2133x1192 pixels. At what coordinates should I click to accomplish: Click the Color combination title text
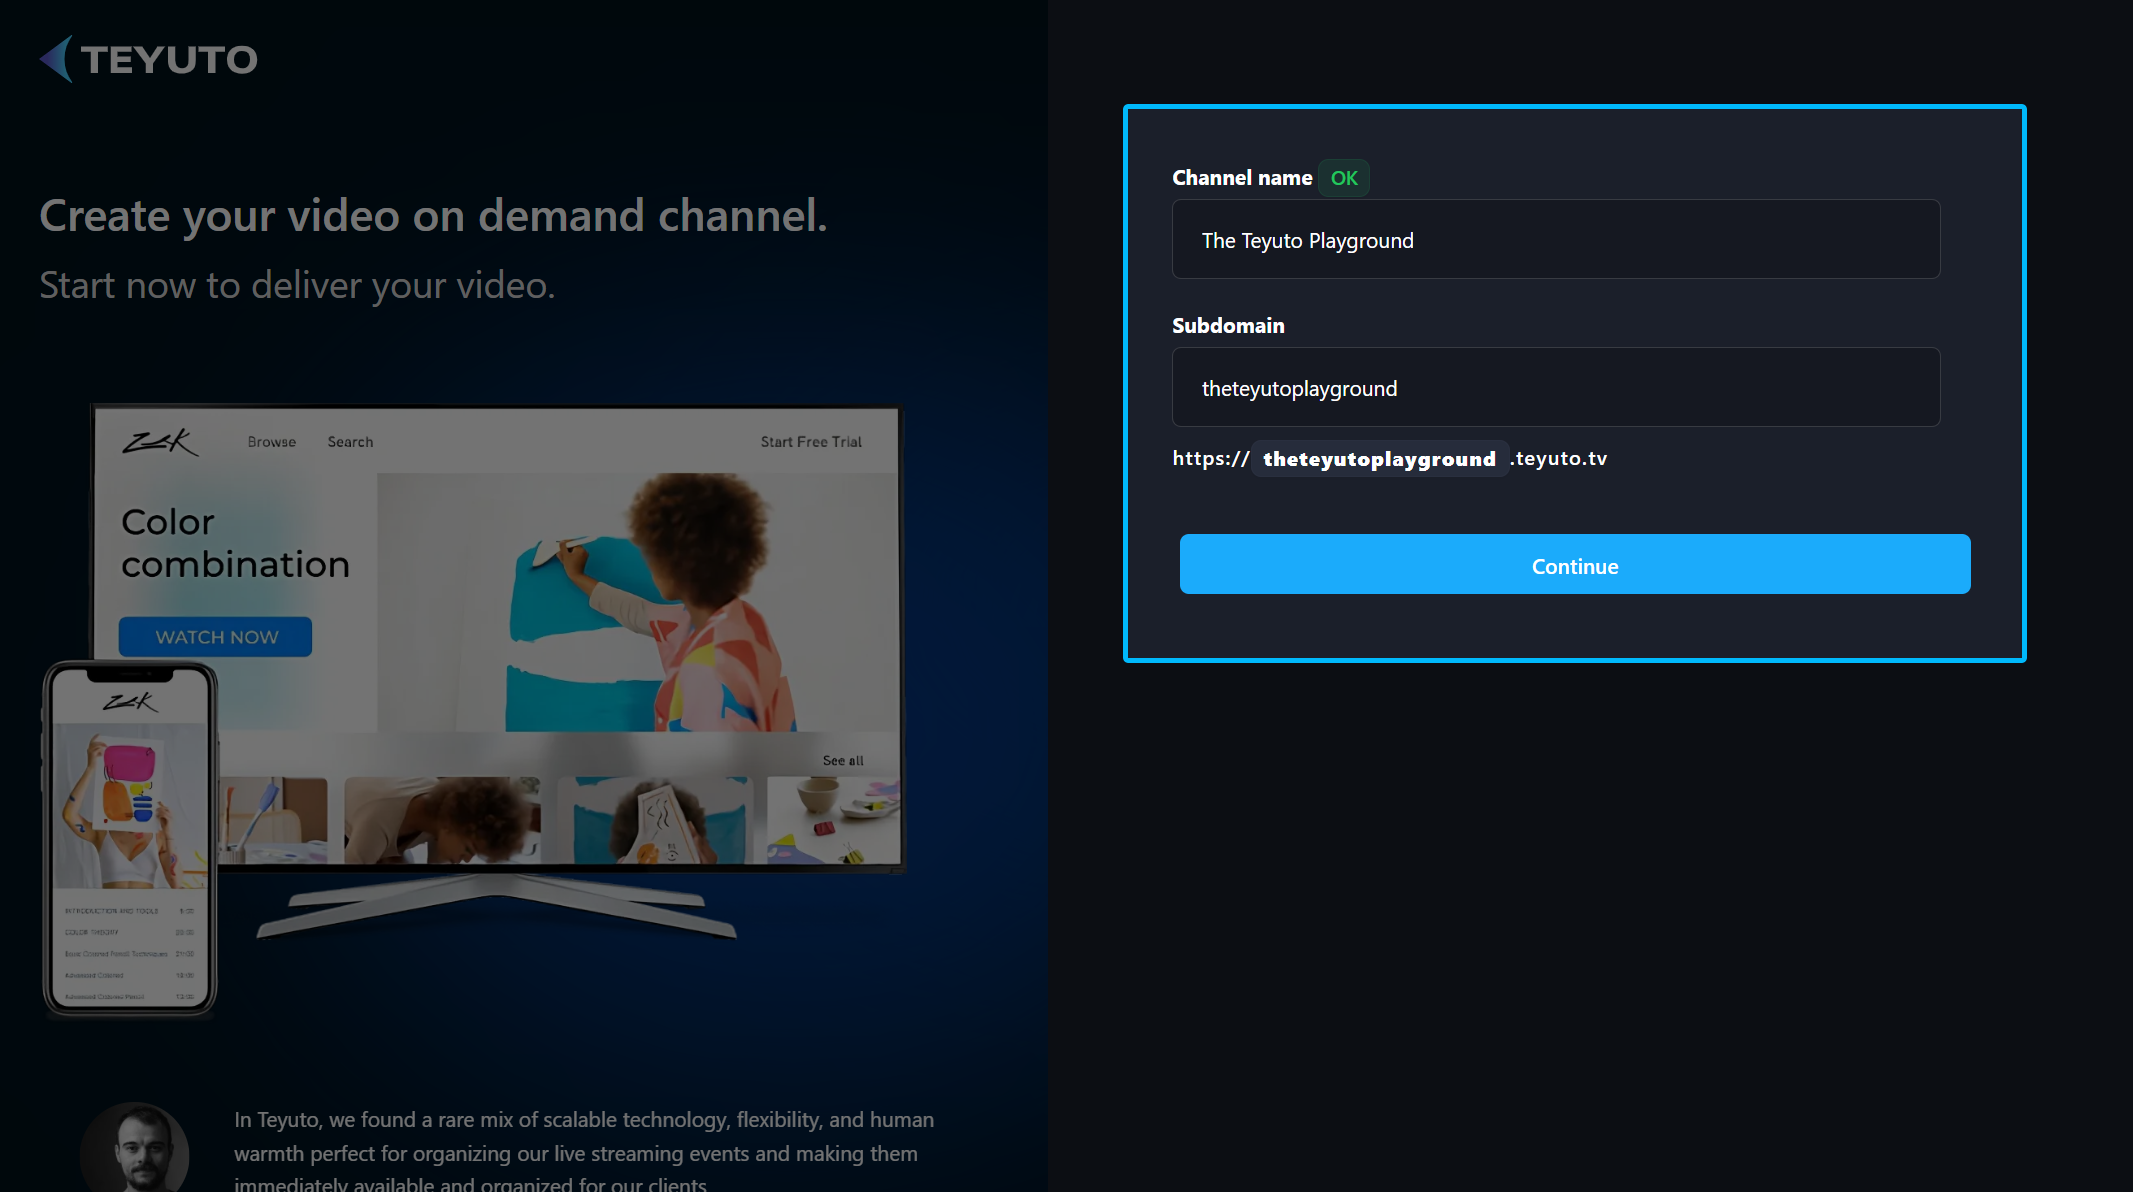point(235,543)
